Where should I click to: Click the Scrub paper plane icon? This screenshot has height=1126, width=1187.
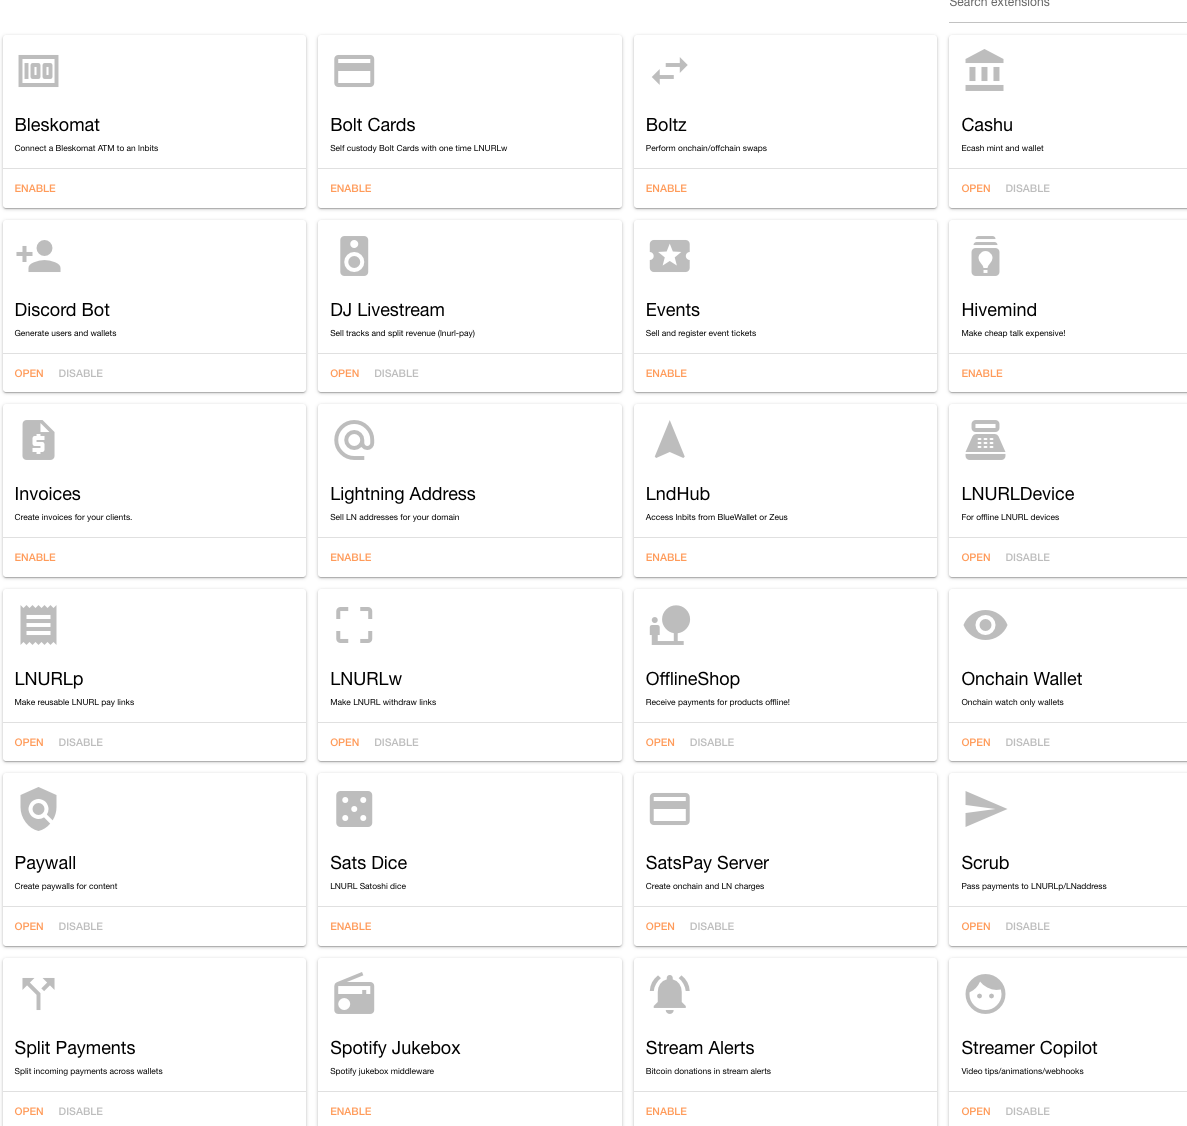click(985, 809)
